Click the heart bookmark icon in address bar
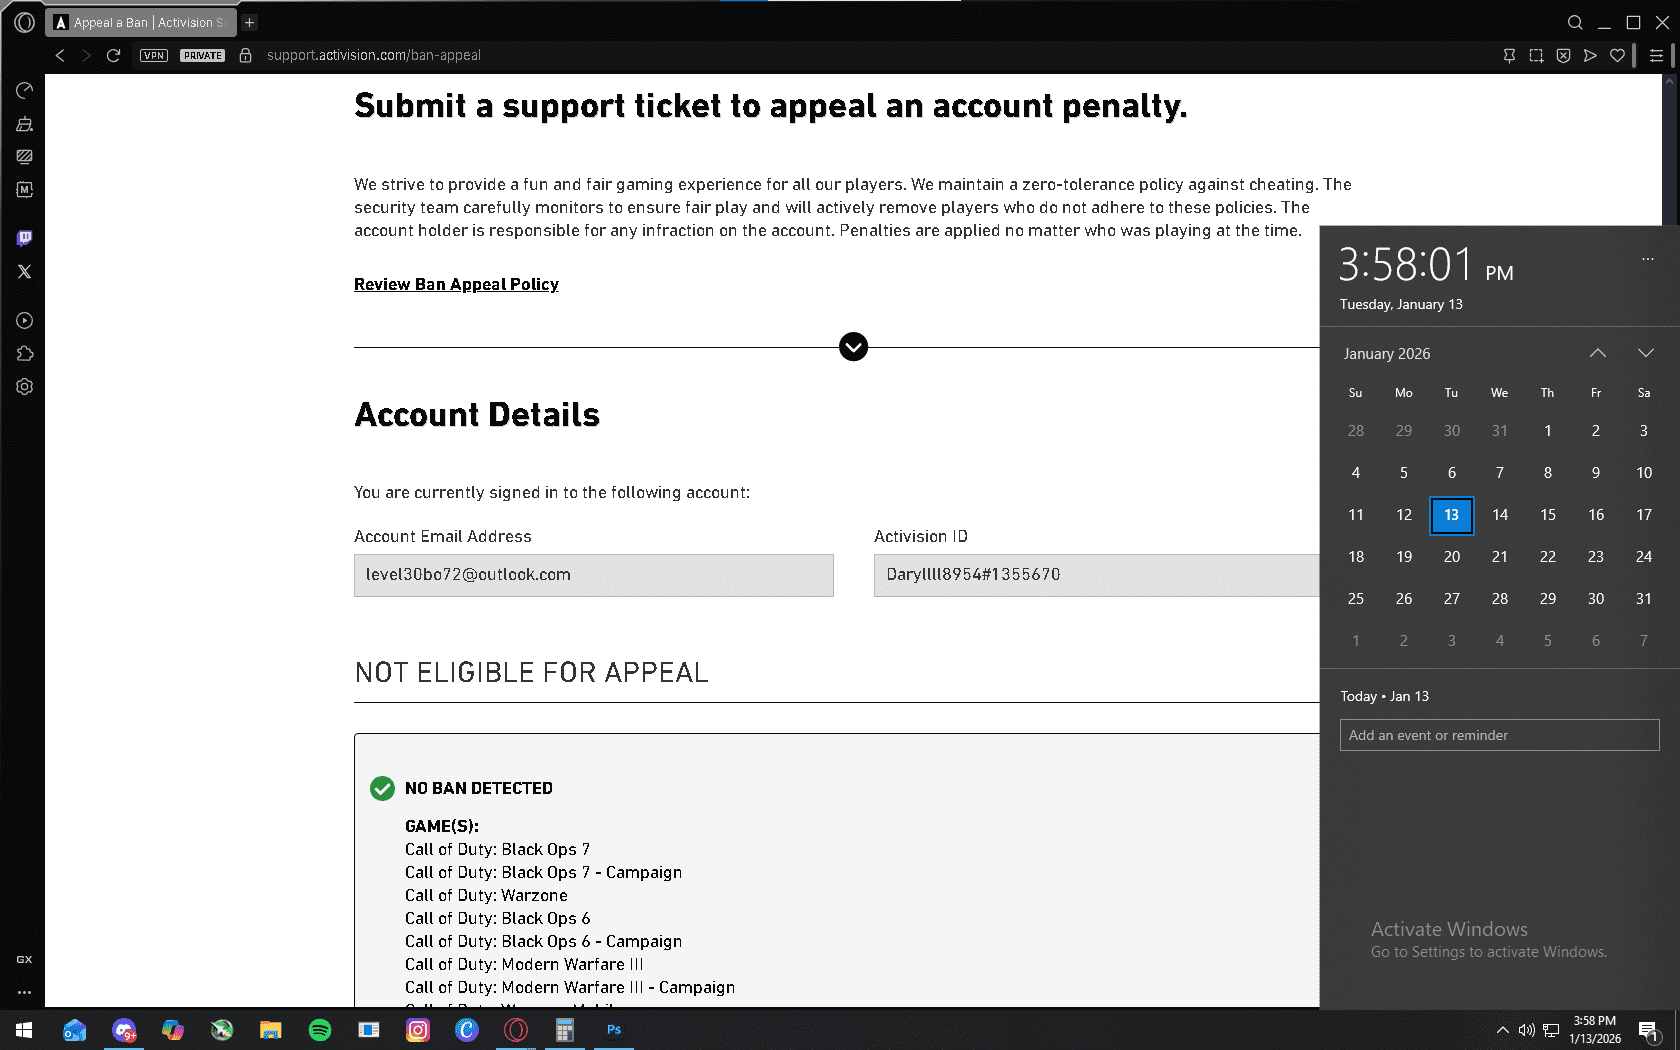1680x1050 pixels. click(x=1617, y=56)
